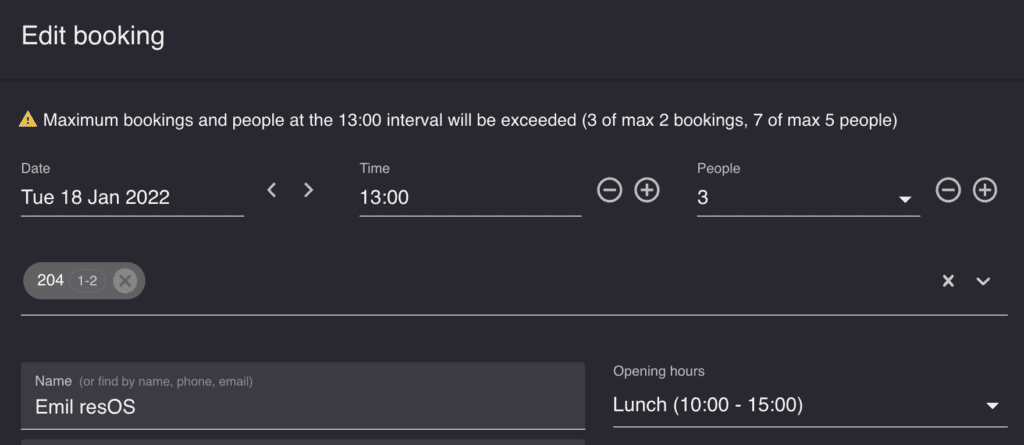Reduce people count with minus icon
Image resolution: width=1024 pixels, height=445 pixels.
tap(948, 190)
